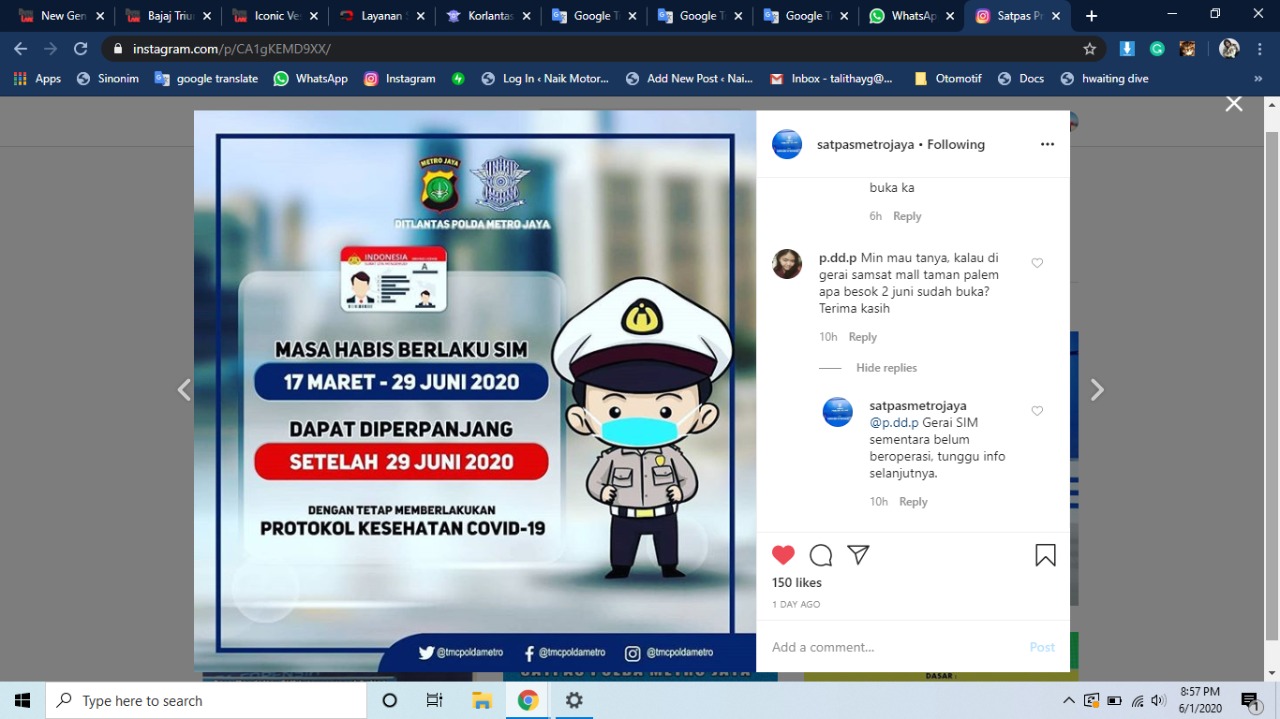
Task: Open the post's three-dot options menu
Action: tap(1047, 144)
